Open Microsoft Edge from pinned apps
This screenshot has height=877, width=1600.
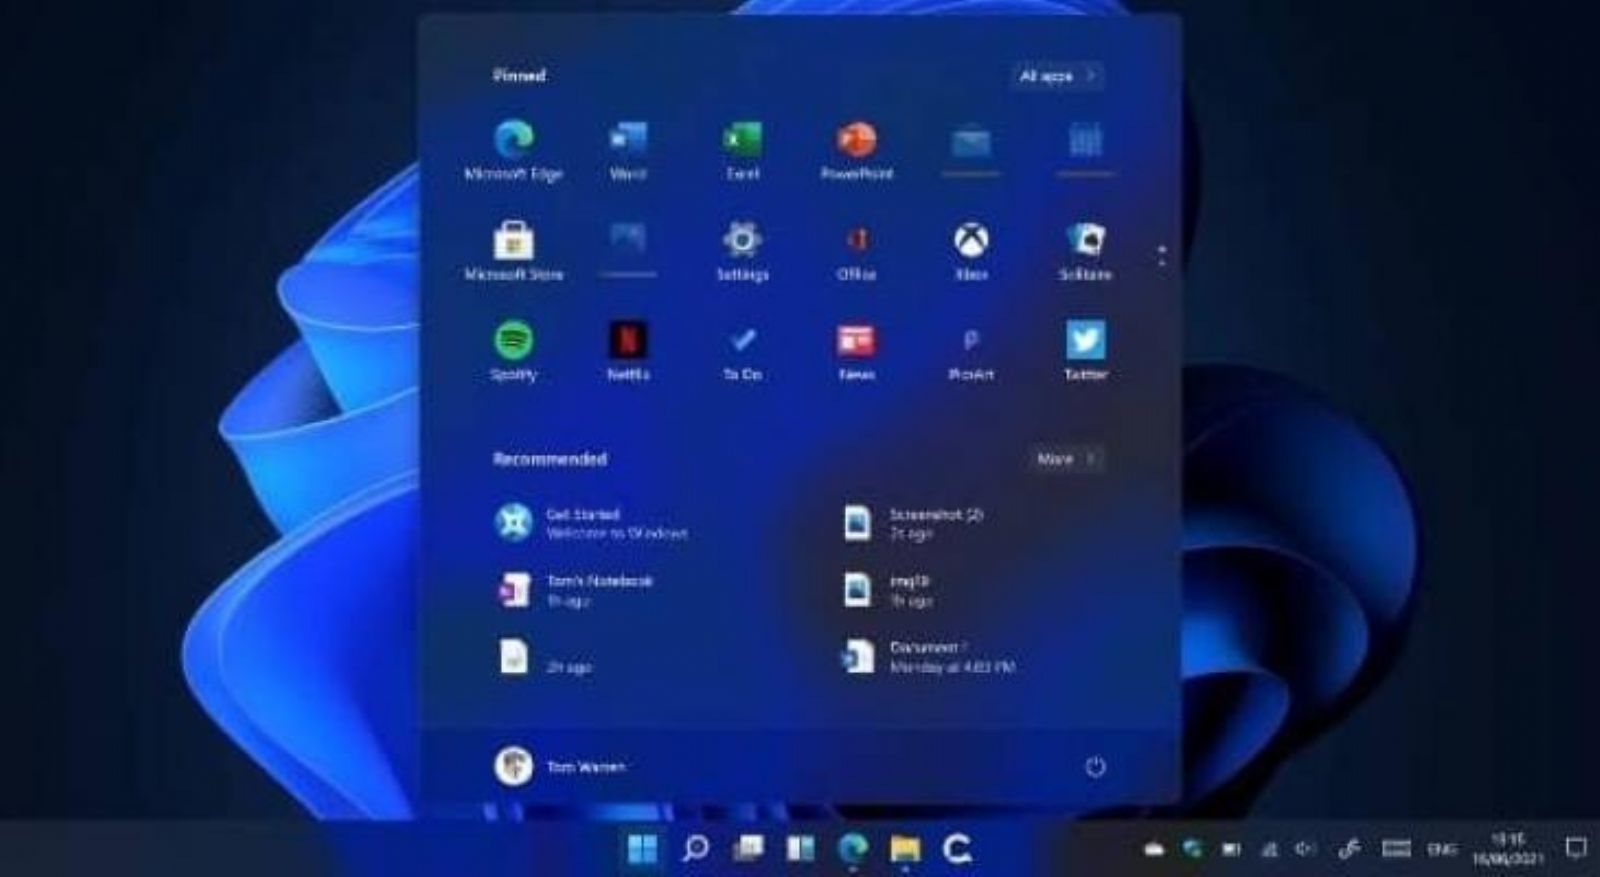514,150
